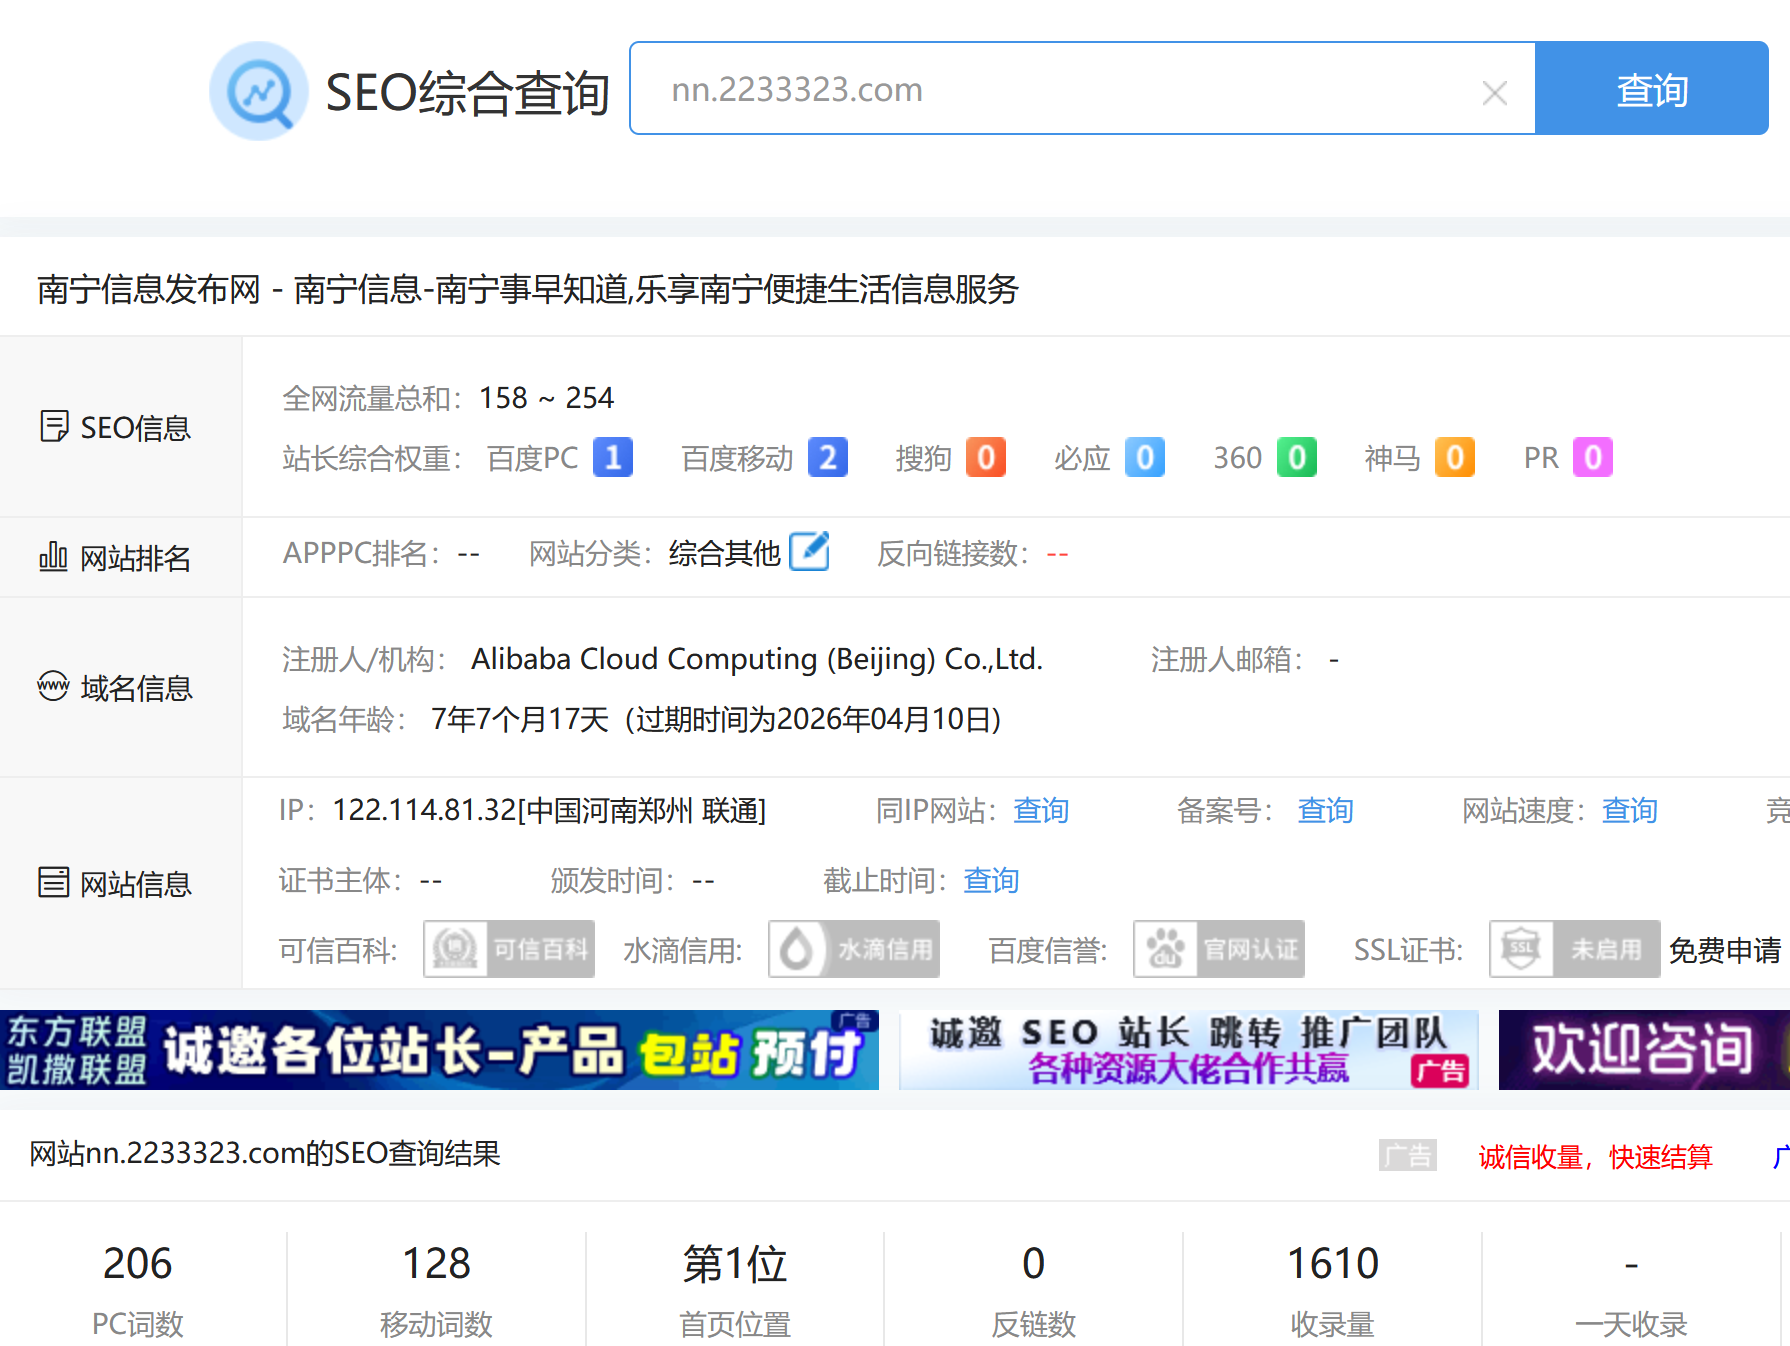Open the 百度信誉 官网认证 badge
The width and height of the screenshot is (1790, 1346).
(1219, 949)
